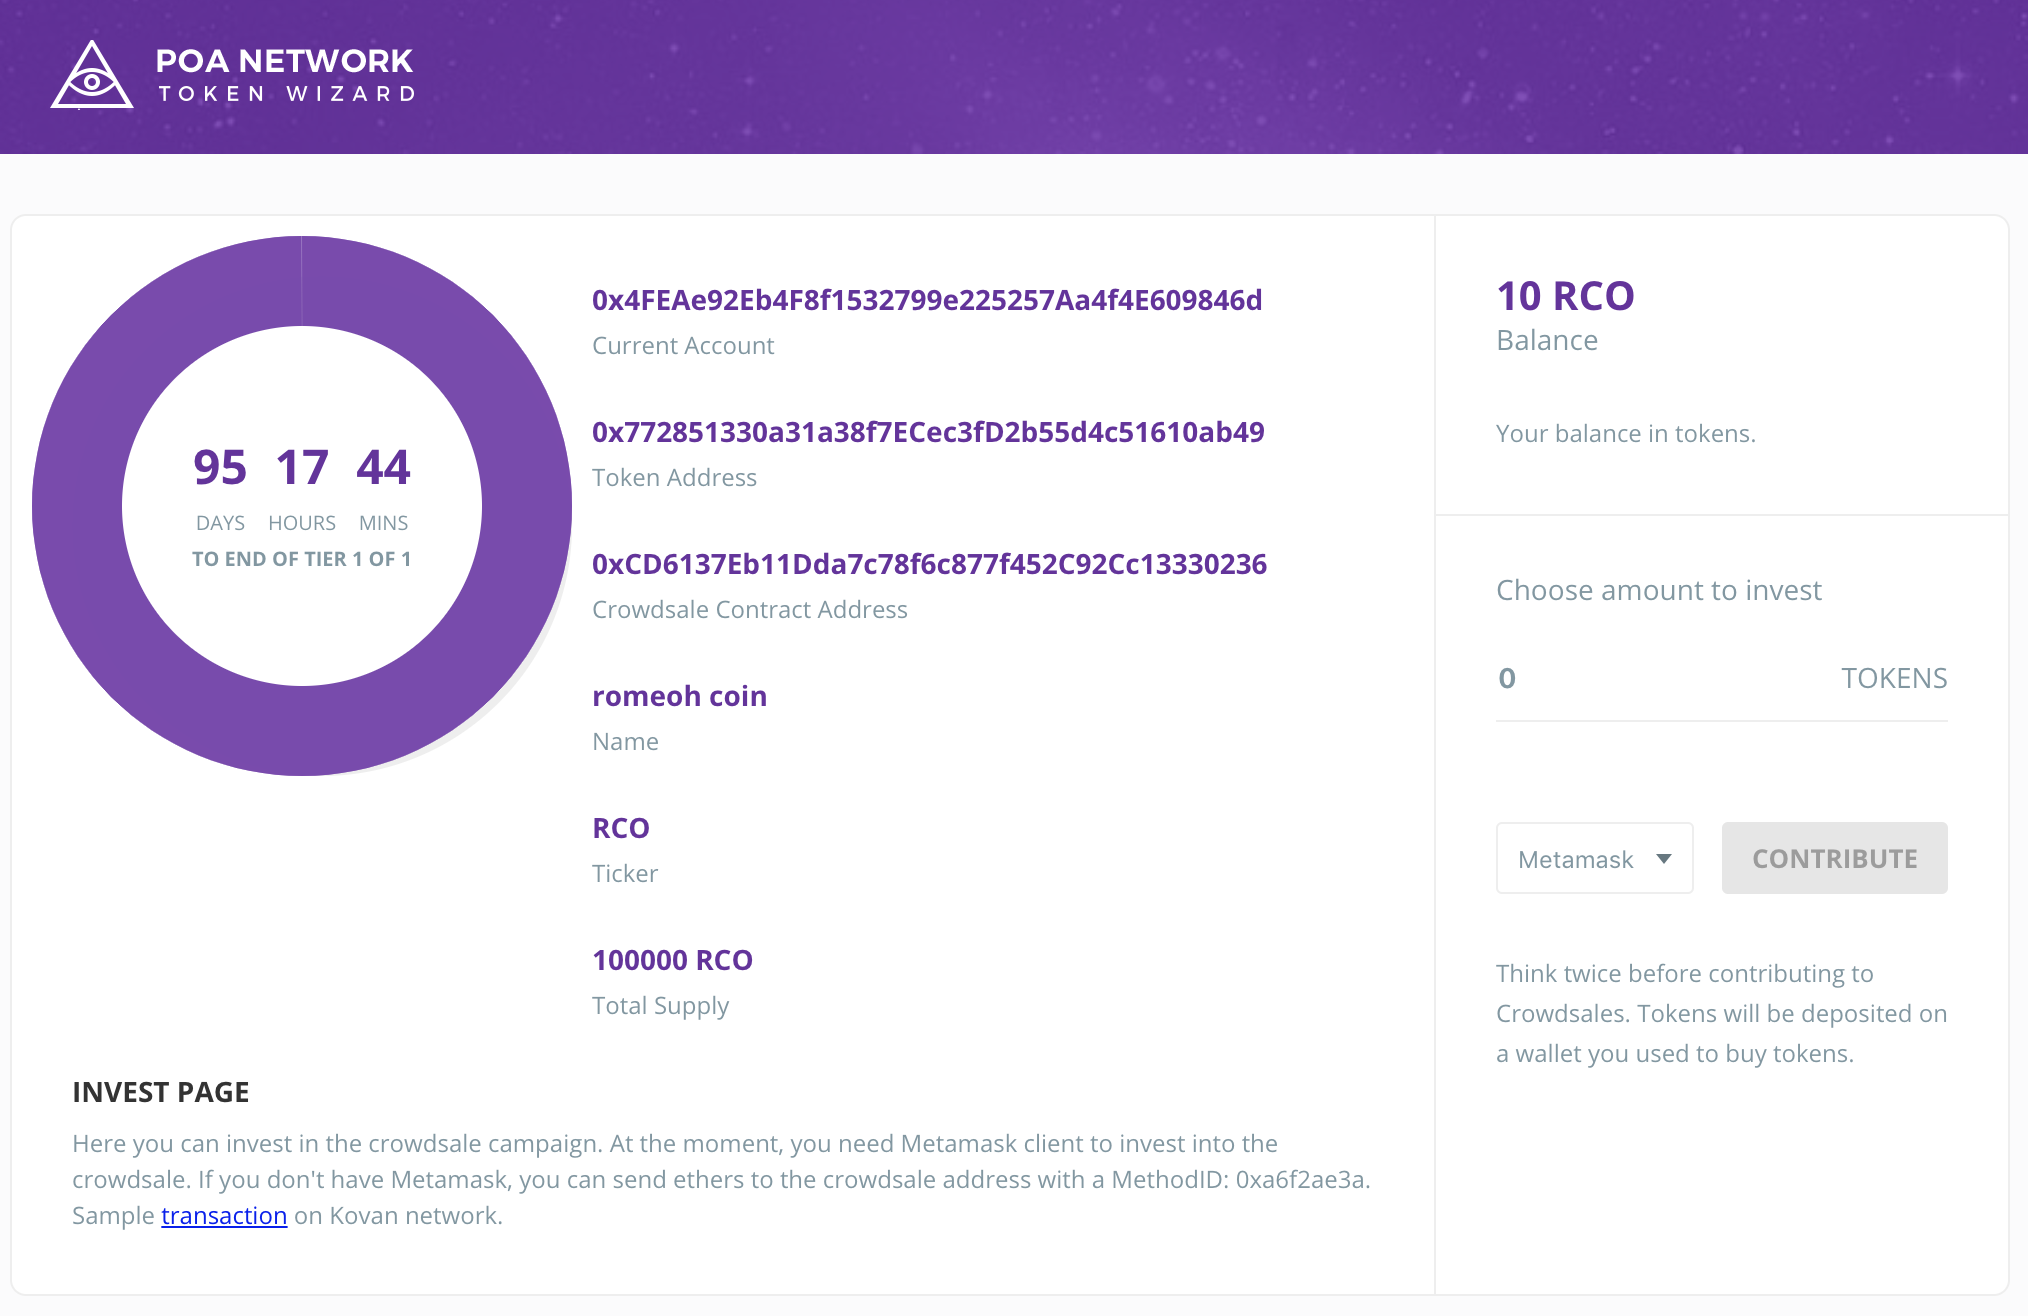Click the dropdown arrow beside Metamask

[1664, 859]
